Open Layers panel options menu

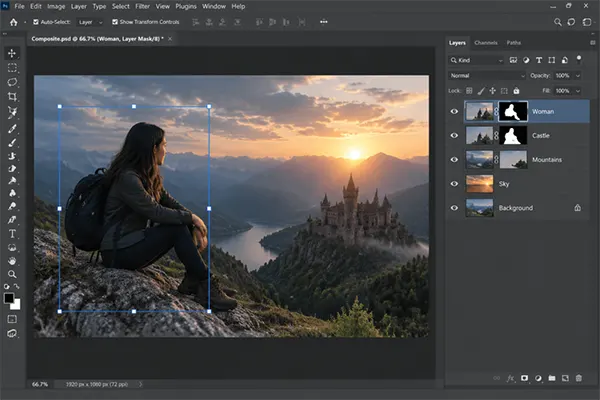592,42
